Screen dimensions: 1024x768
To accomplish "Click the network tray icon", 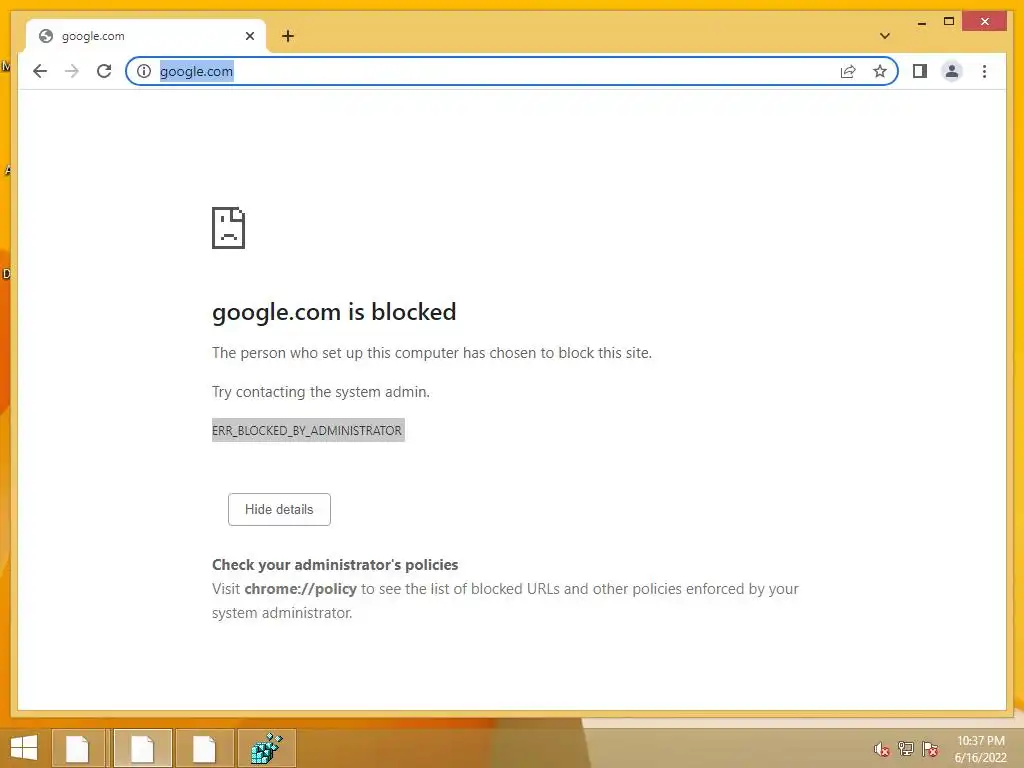I will click(x=906, y=749).
